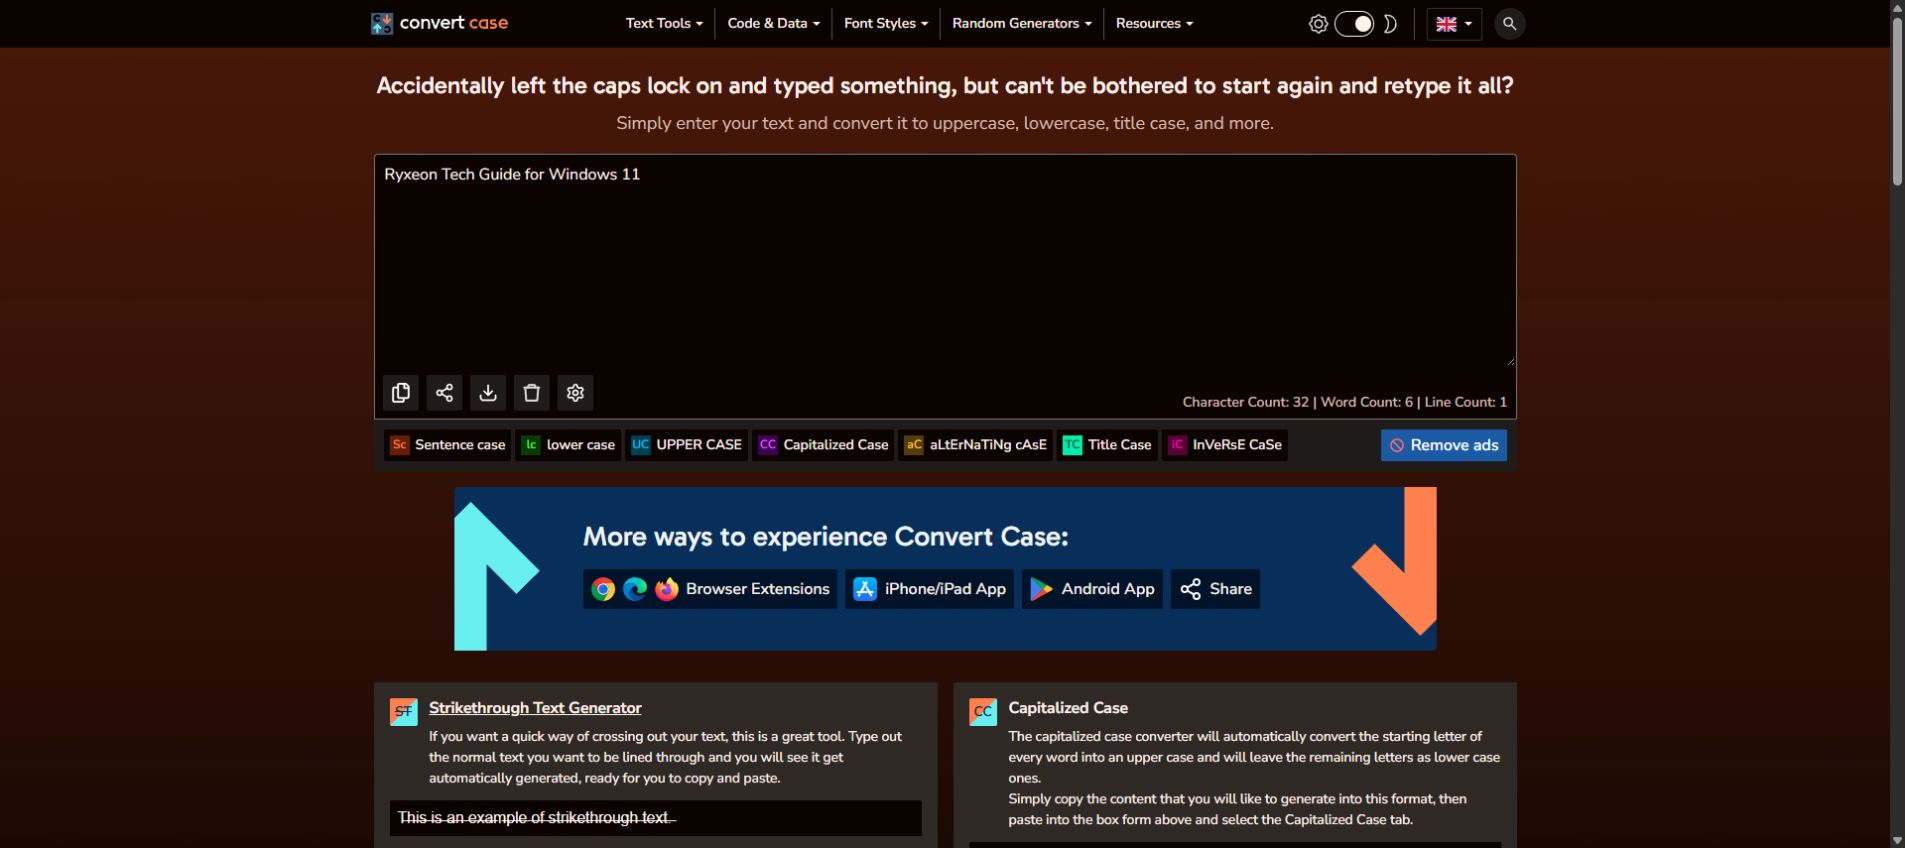
Task: Open the Strikethrough Text Generator link
Action: tap(535, 708)
